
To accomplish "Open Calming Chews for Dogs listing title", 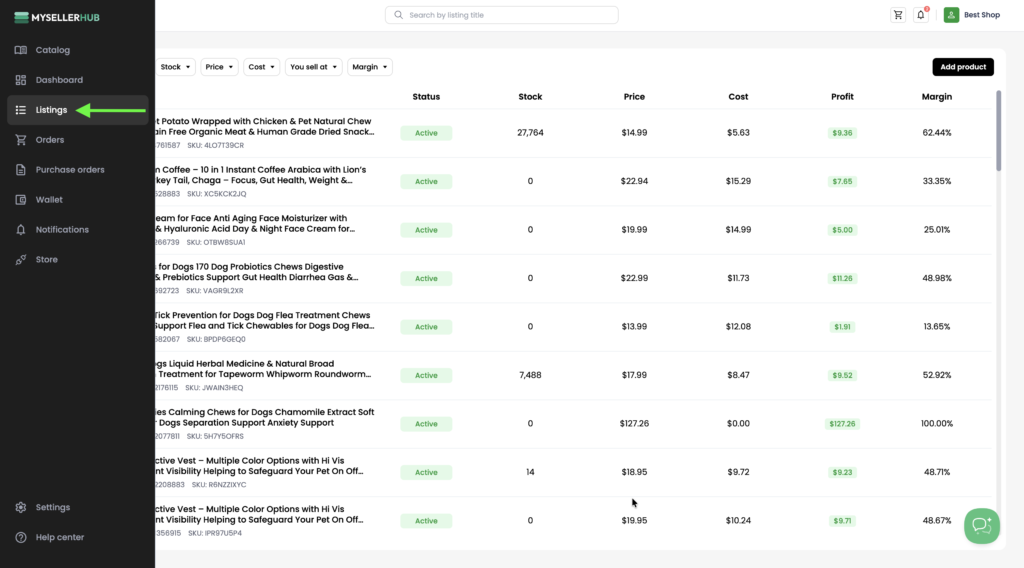I will 264,417.
